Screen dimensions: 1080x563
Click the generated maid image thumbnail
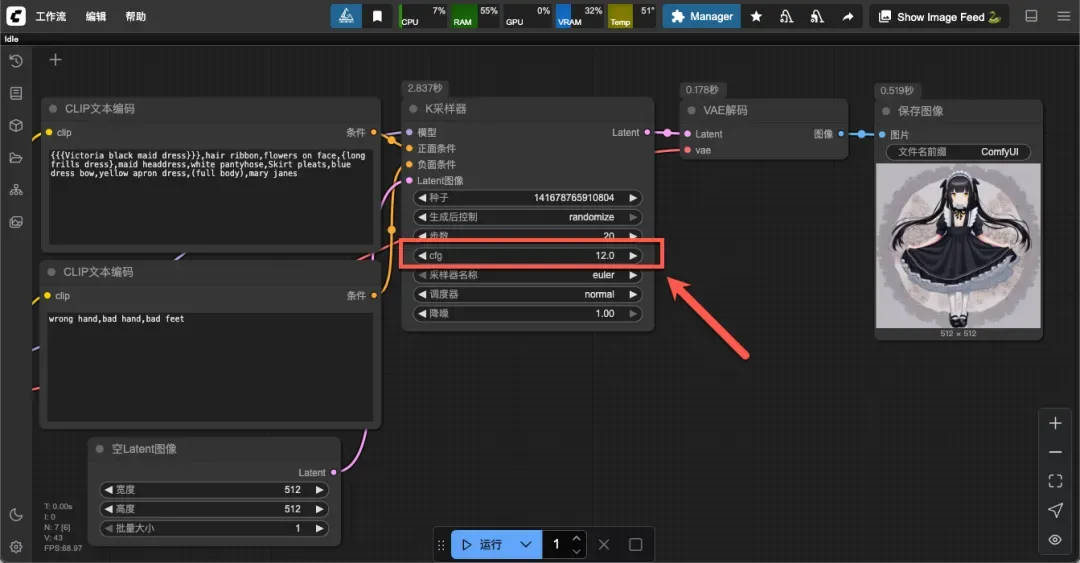(x=958, y=245)
